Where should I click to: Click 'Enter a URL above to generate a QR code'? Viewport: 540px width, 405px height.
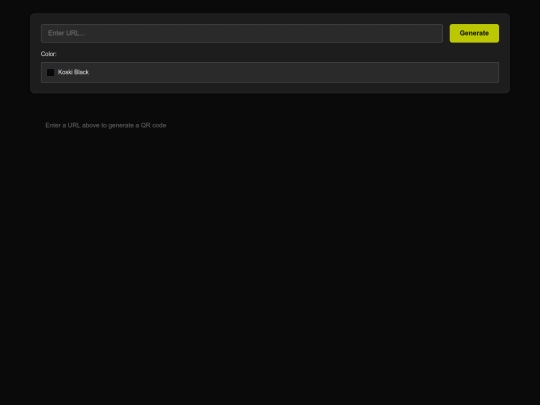click(106, 125)
